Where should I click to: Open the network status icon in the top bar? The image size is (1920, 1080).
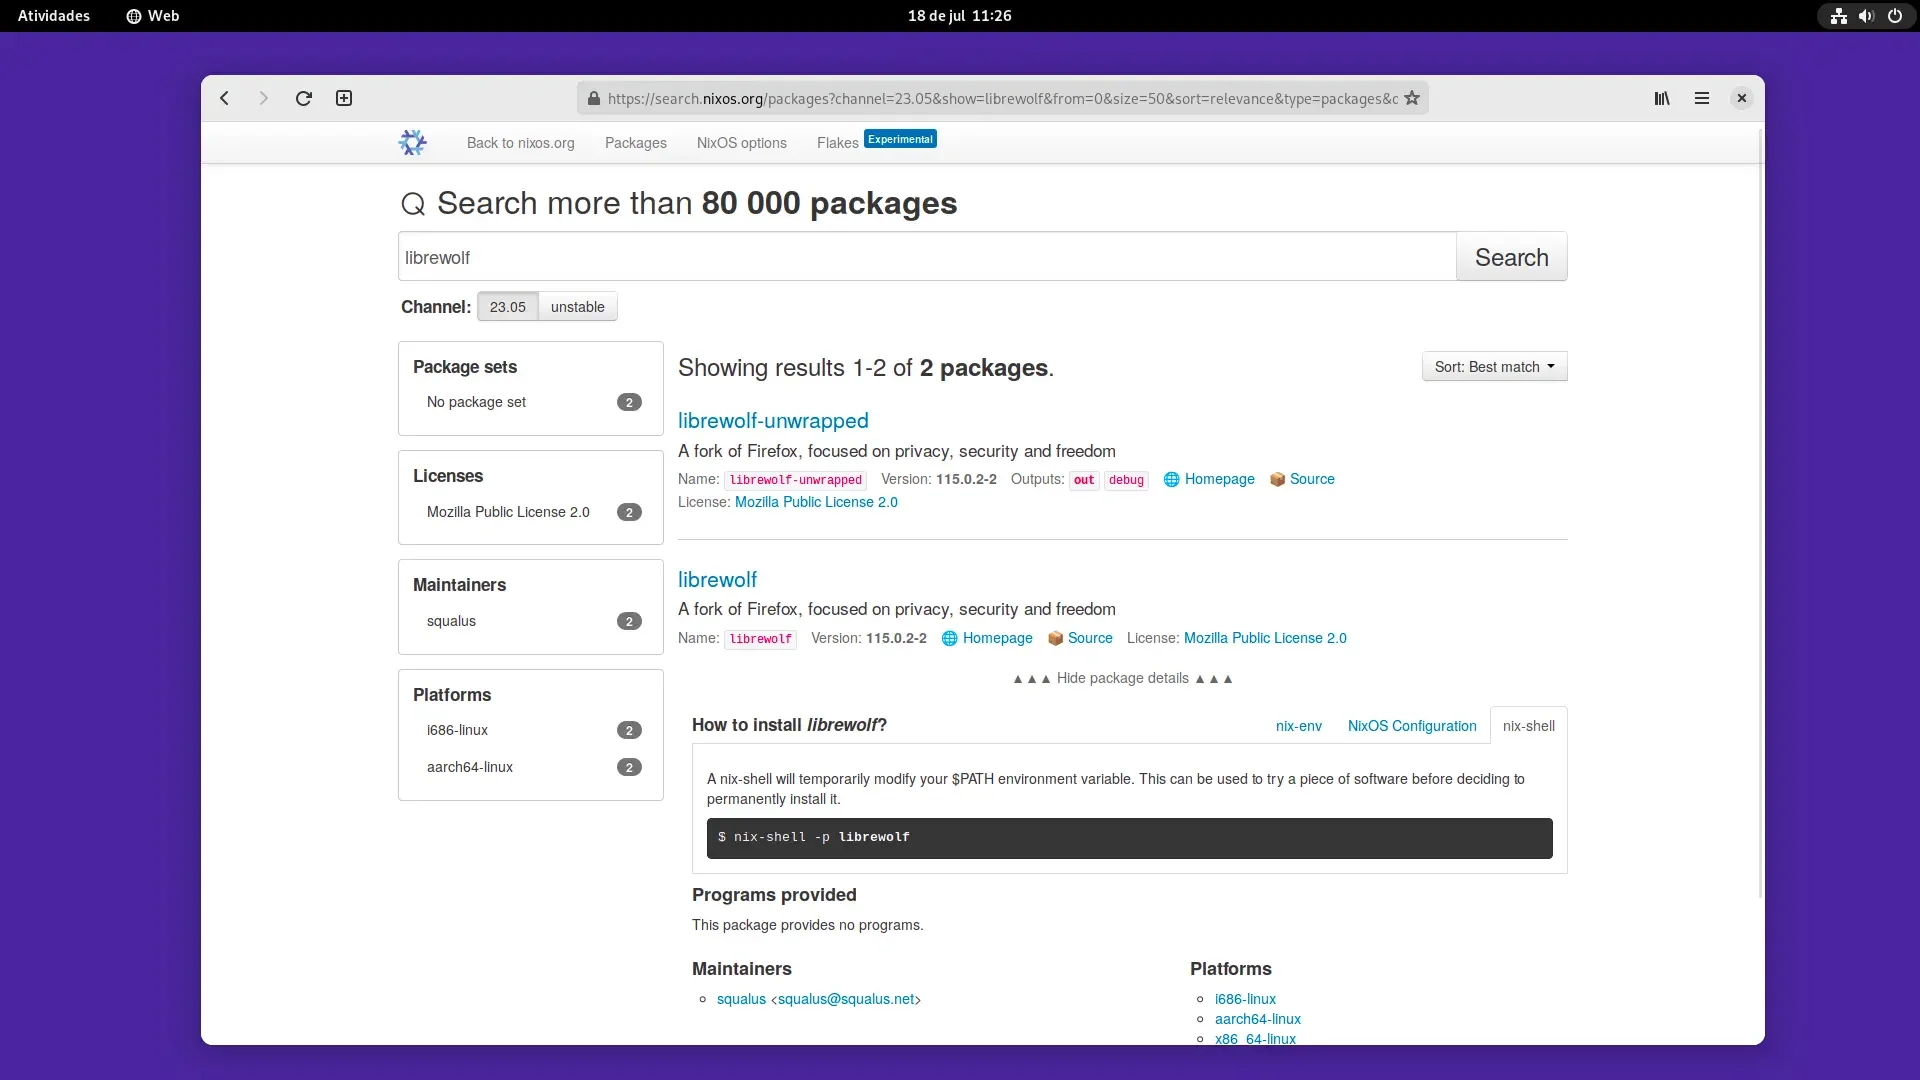click(1838, 16)
